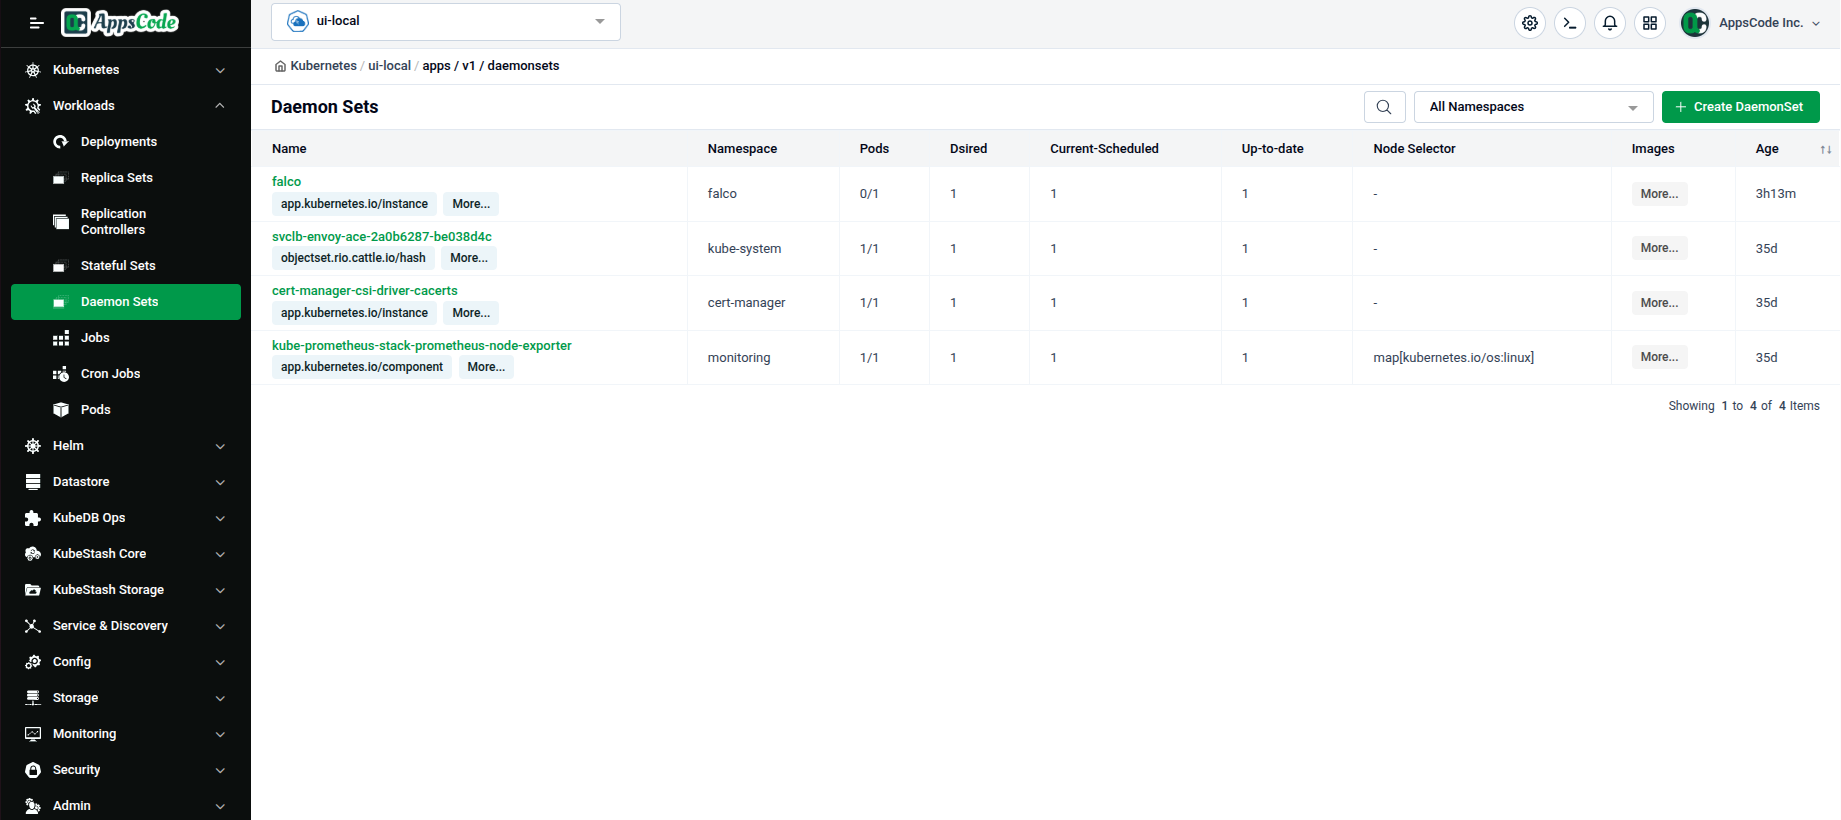Click the KubeStash Storage folder icon
This screenshot has height=820, width=1841.
click(33, 590)
